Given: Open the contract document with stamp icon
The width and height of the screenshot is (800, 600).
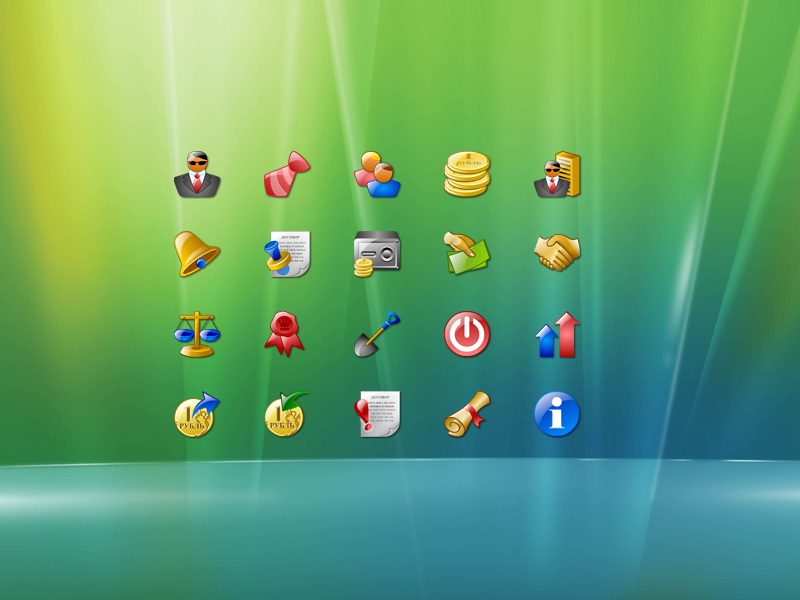Looking at the screenshot, I should click(x=287, y=254).
